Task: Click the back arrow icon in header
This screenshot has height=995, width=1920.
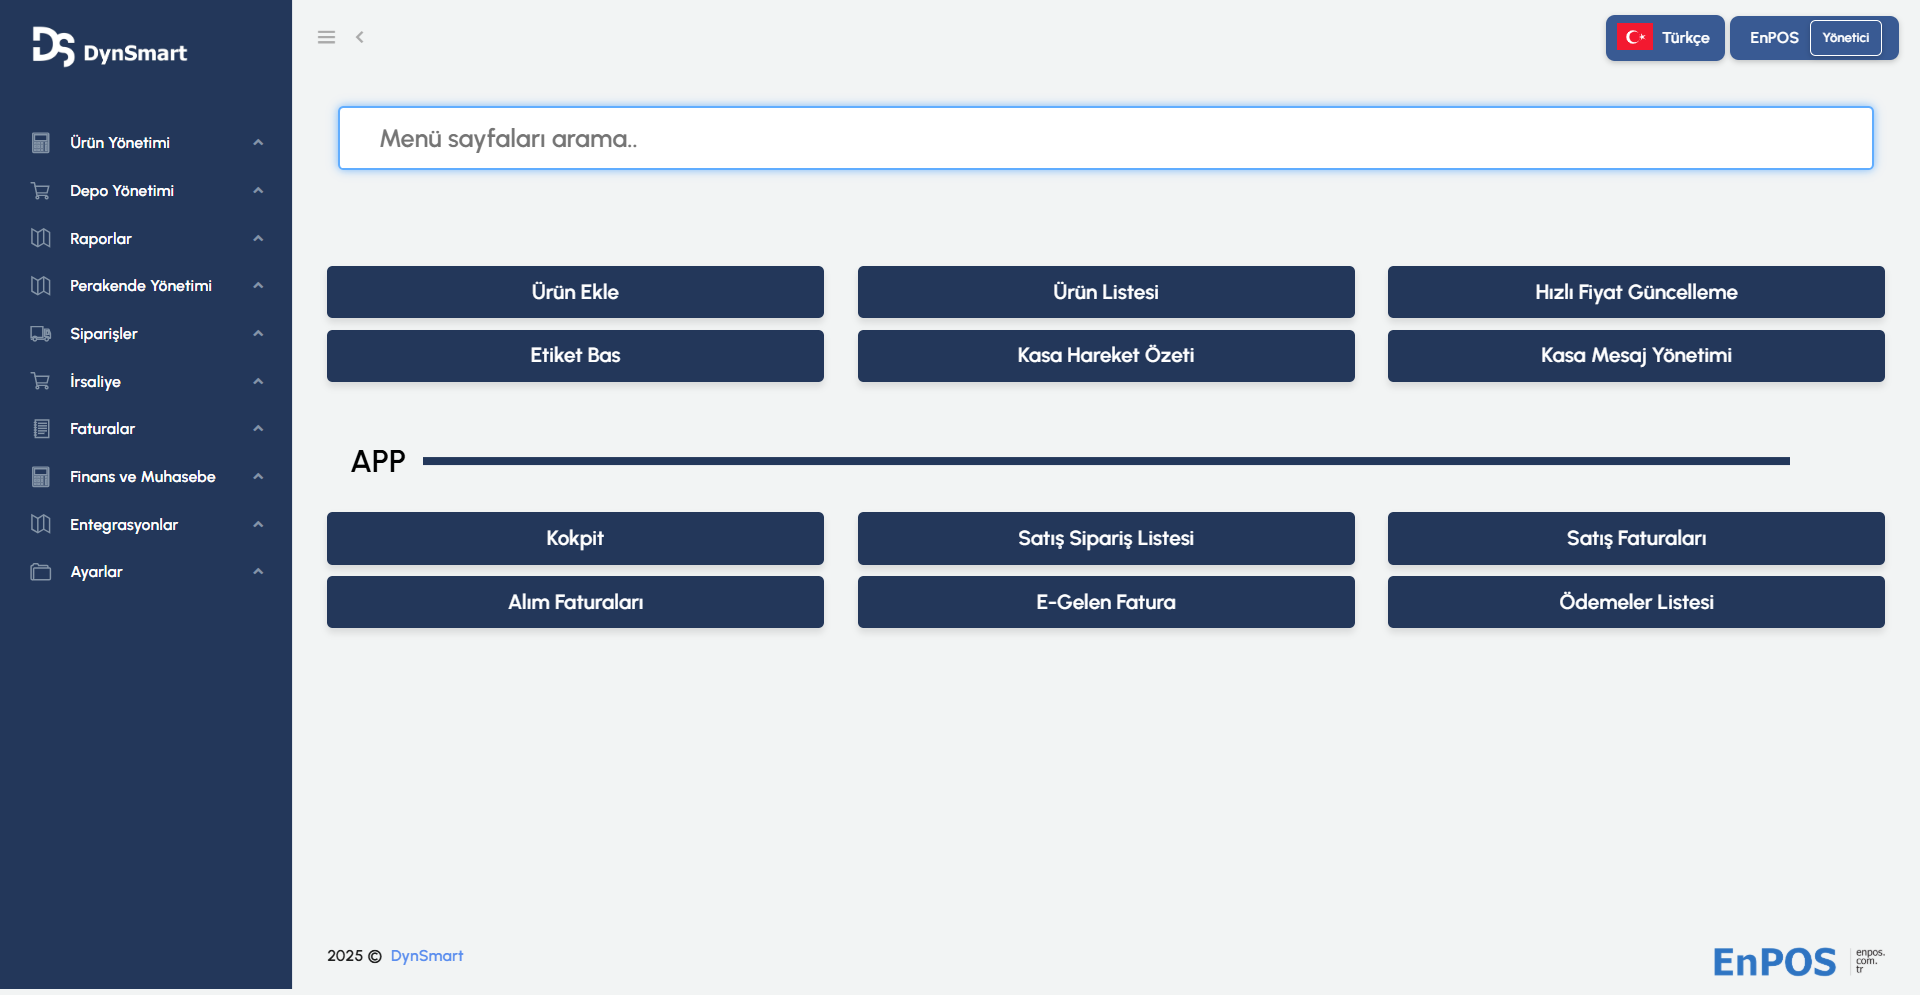Action: pos(360,37)
